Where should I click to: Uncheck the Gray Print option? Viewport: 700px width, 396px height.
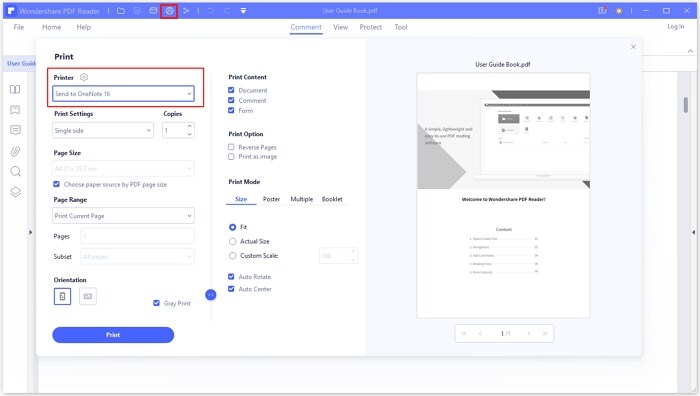pos(156,303)
